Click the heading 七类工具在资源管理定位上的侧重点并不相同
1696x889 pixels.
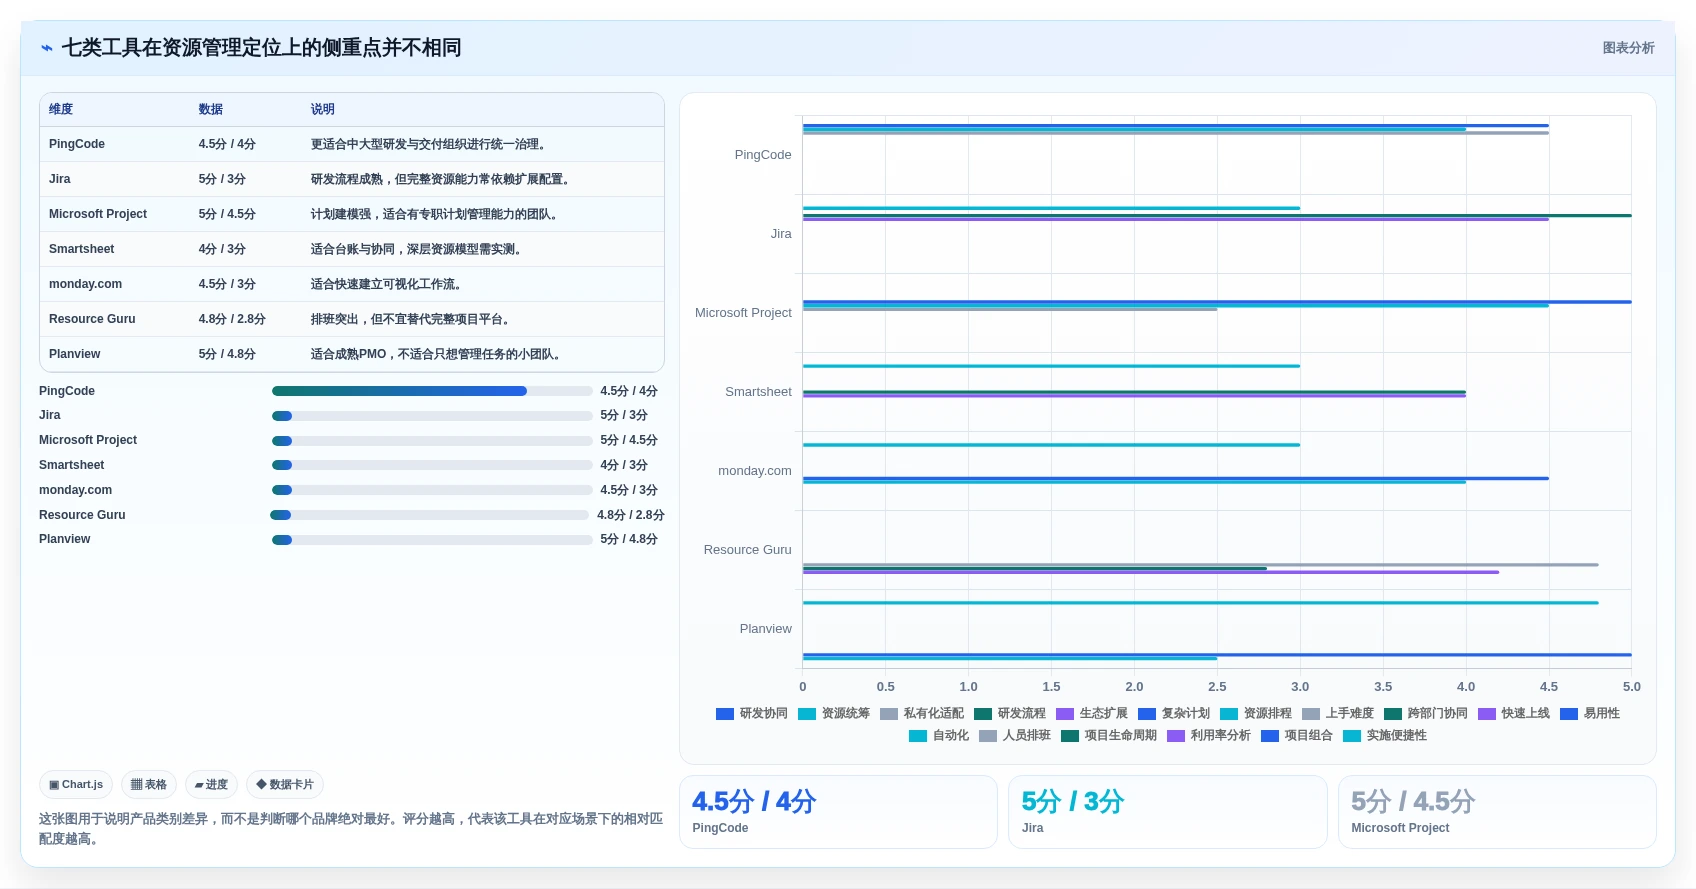[x=262, y=48]
